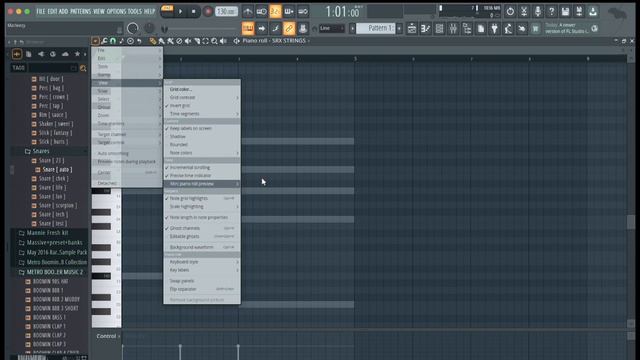640x360 pixels.
Task: Click the Background waveform entry
Action: pyautogui.click(x=202, y=247)
